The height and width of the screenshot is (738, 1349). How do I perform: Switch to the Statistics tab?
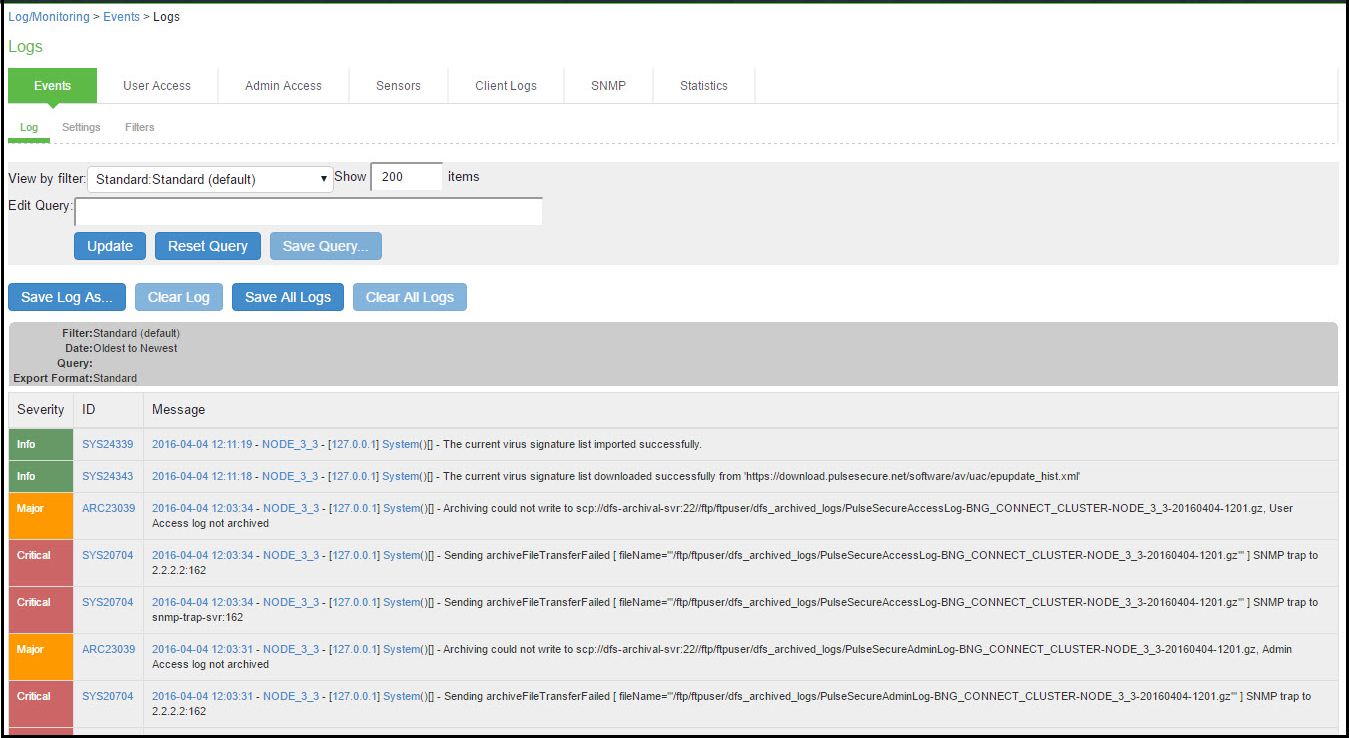click(x=703, y=86)
